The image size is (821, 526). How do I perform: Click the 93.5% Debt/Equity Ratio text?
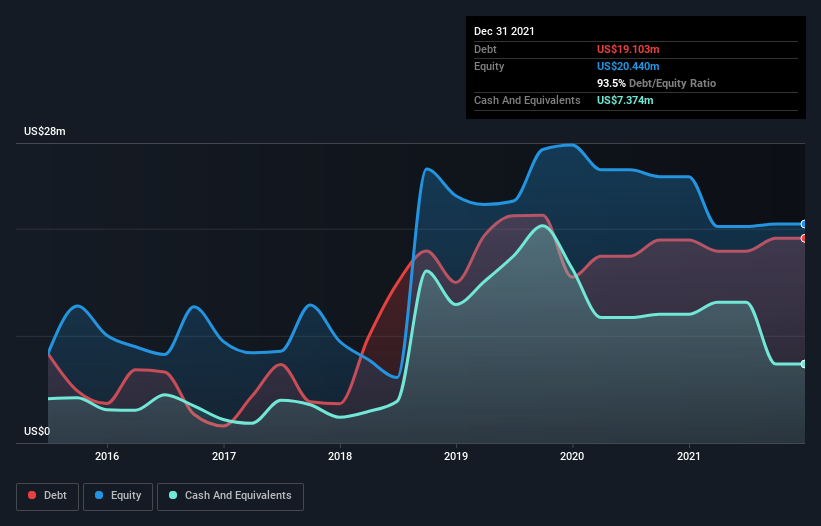pos(656,83)
